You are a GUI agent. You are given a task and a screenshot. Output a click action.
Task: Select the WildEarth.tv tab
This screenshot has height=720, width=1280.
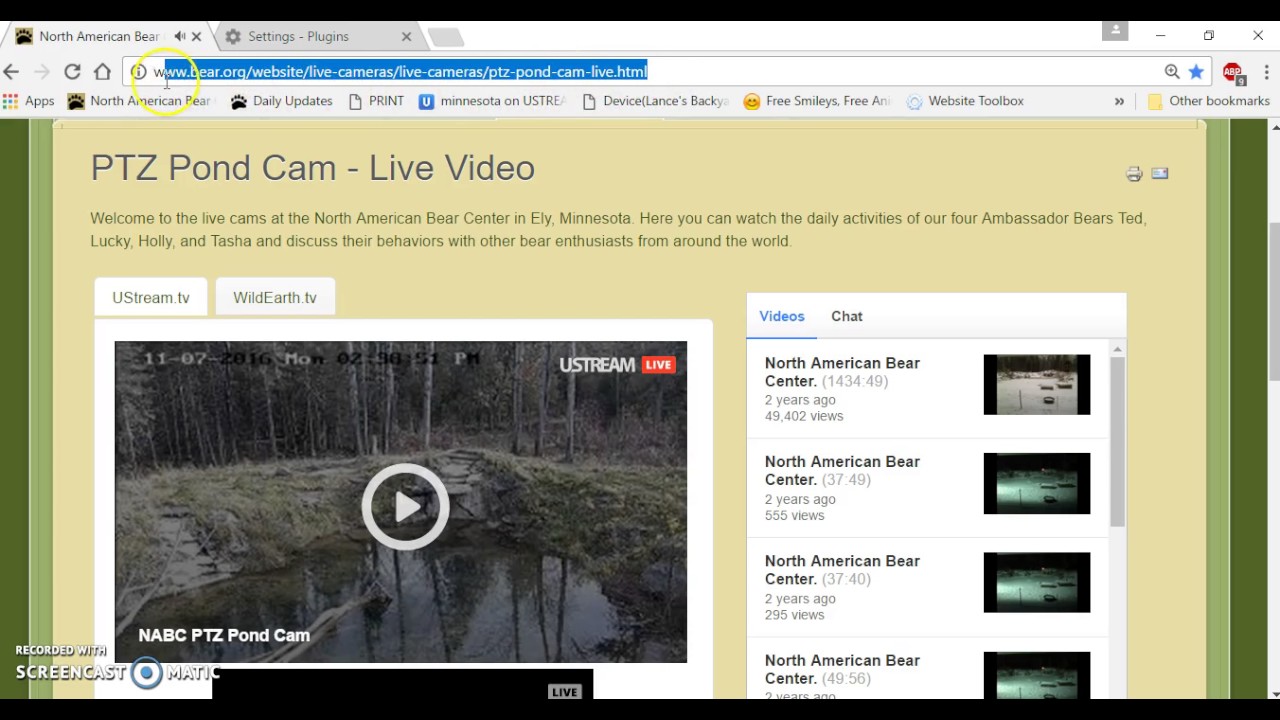275,297
